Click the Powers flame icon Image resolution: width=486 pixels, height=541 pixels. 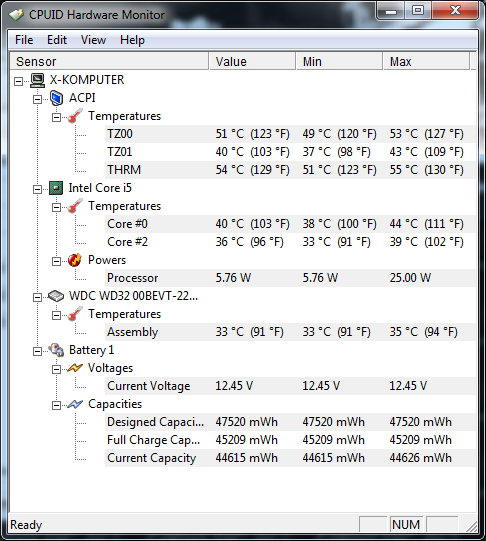click(x=75, y=260)
